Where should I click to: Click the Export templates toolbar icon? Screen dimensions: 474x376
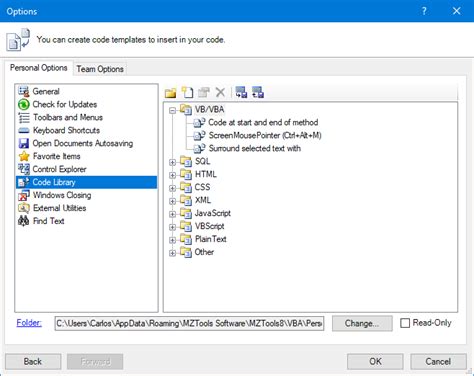[x=258, y=92]
